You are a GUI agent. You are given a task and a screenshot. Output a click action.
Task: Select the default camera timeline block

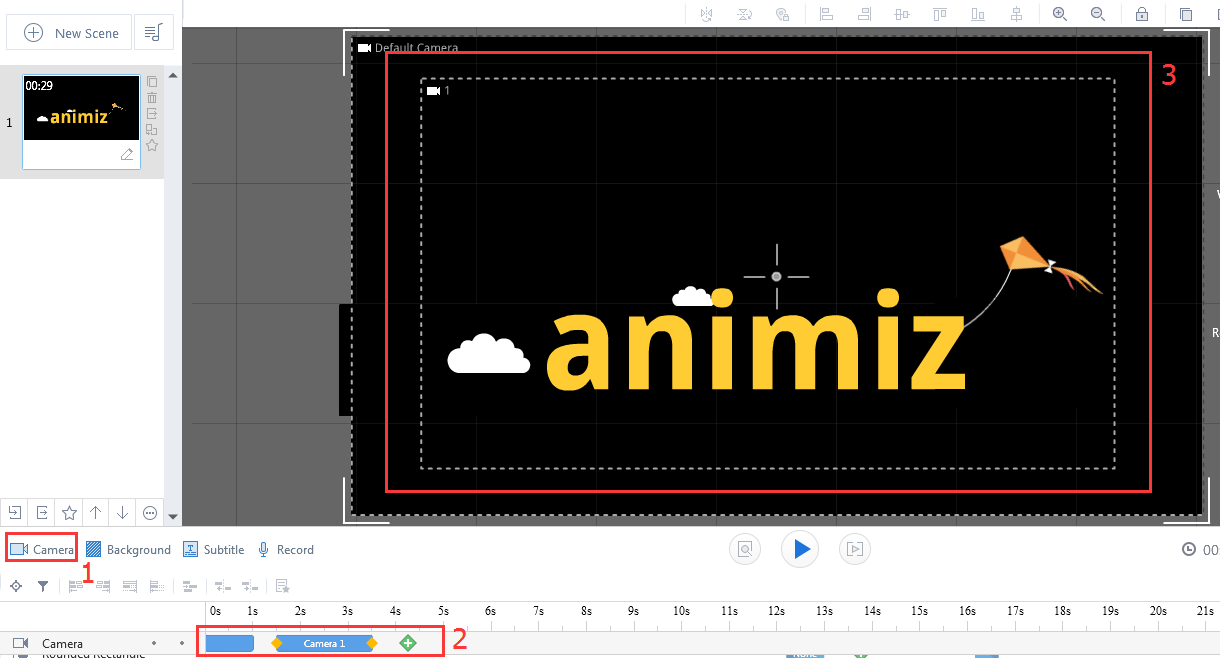pyautogui.click(x=229, y=643)
